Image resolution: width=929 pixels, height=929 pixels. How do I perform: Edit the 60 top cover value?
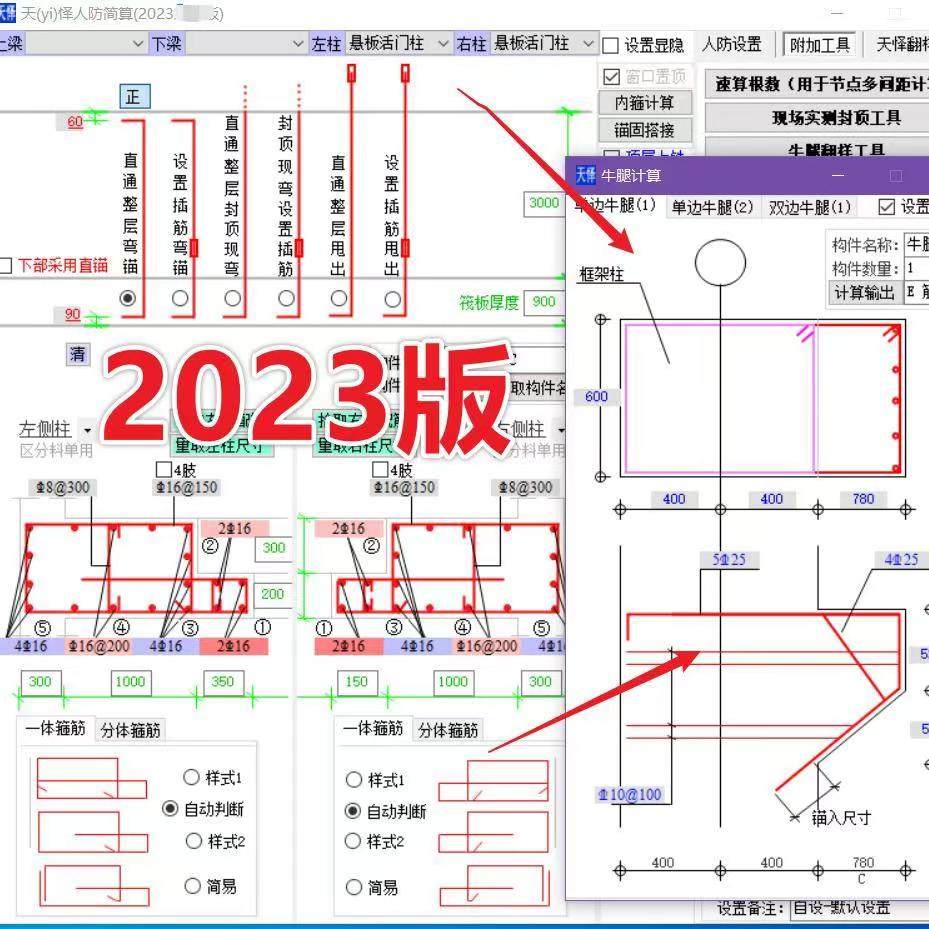coord(75,122)
